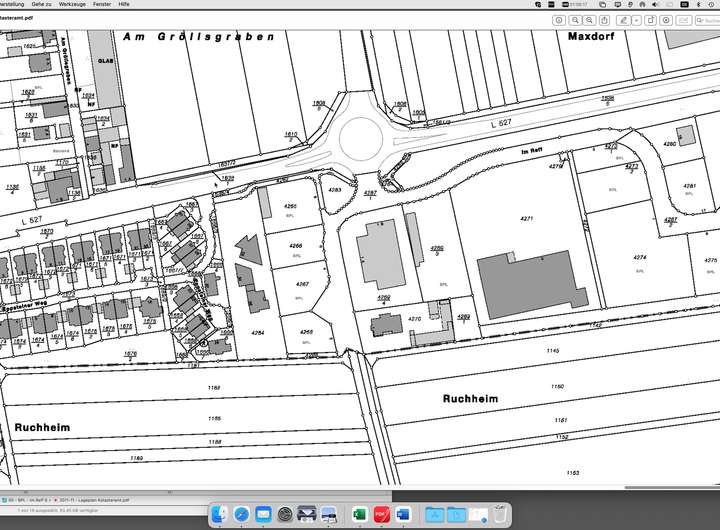
Task: Open Word from the Dock
Action: pyautogui.click(x=404, y=514)
